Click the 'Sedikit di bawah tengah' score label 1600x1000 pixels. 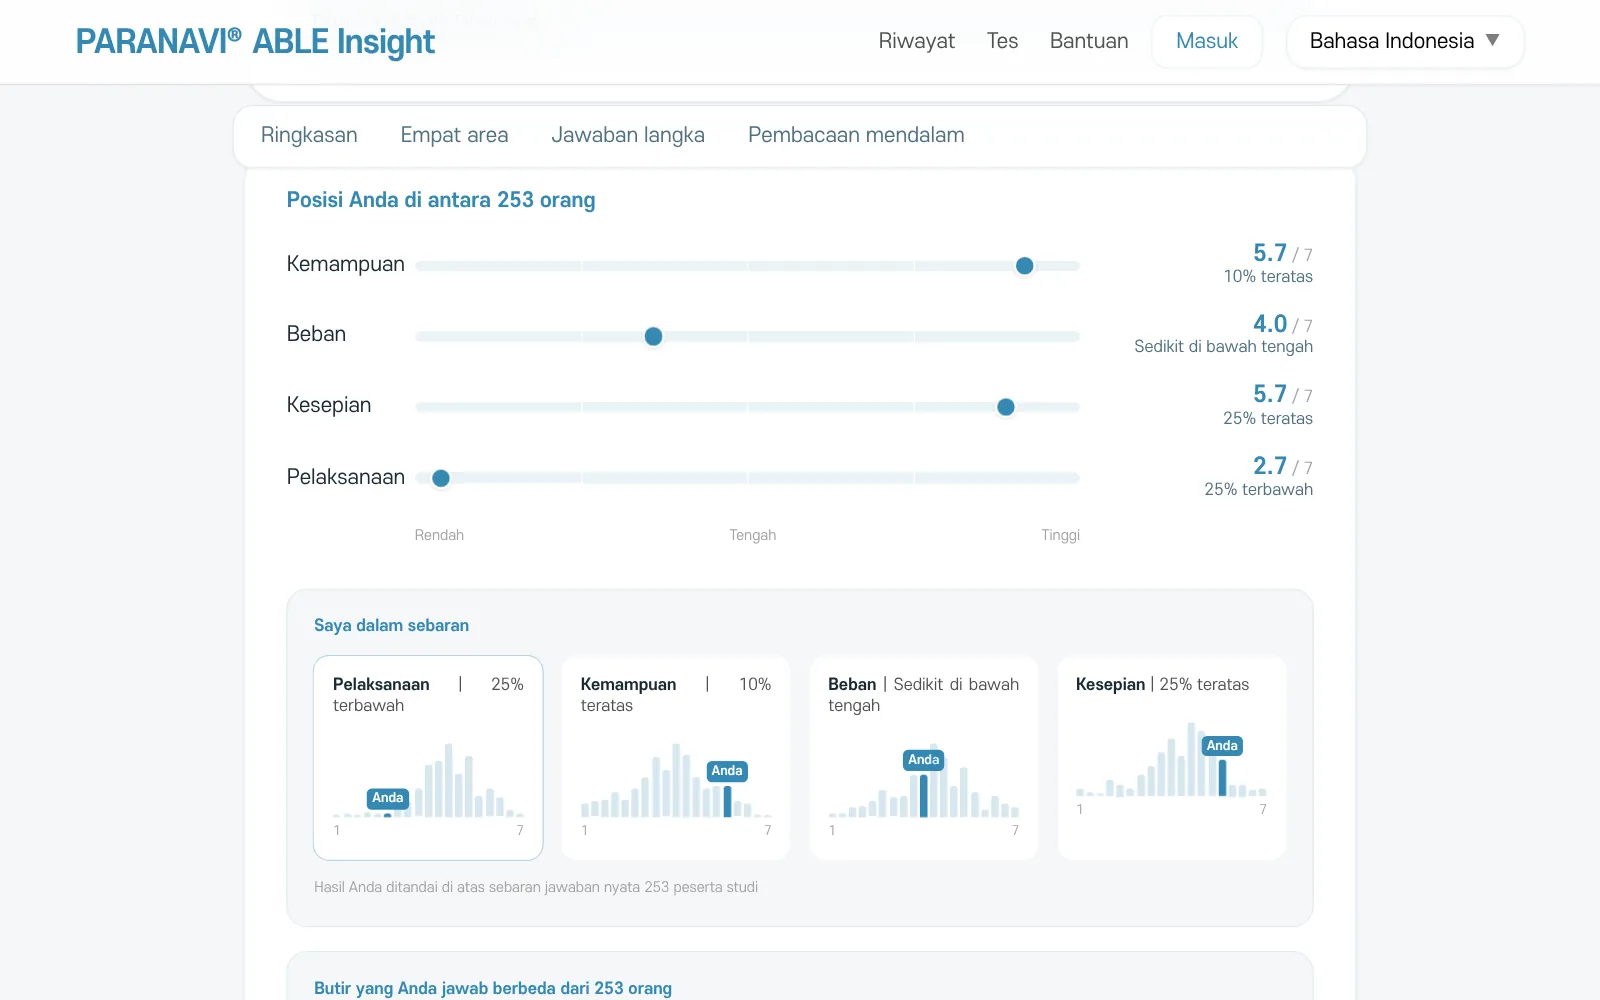[x=1223, y=347]
